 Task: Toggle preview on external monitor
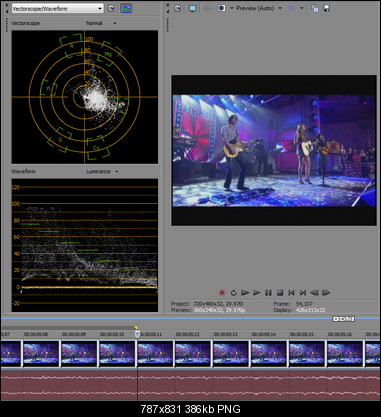click(x=193, y=8)
